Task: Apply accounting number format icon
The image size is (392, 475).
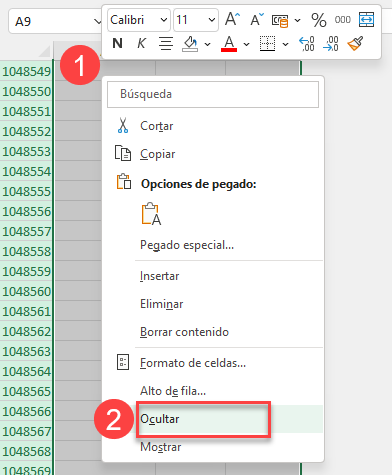Action: [x=280, y=20]
